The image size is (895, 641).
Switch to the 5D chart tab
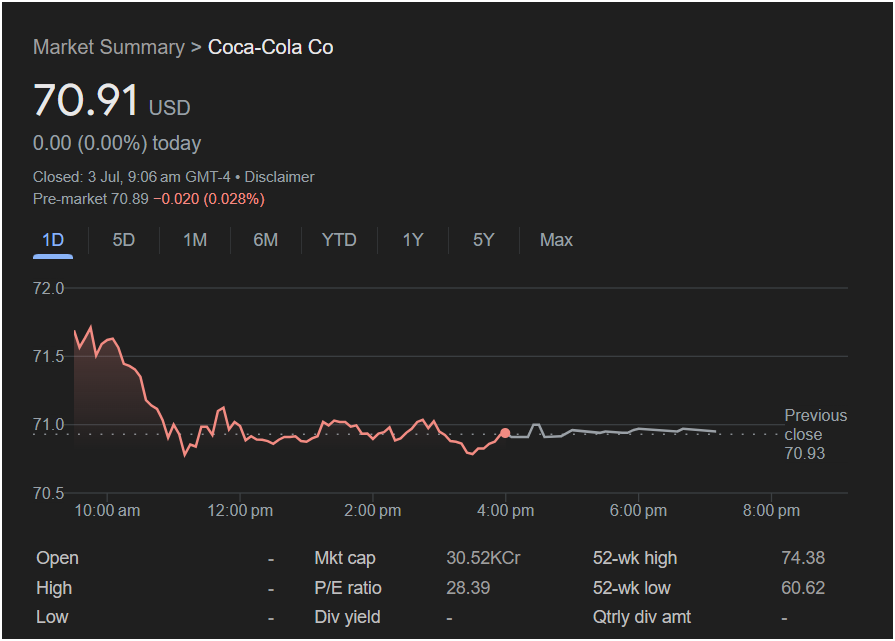[x=123, y=240]
